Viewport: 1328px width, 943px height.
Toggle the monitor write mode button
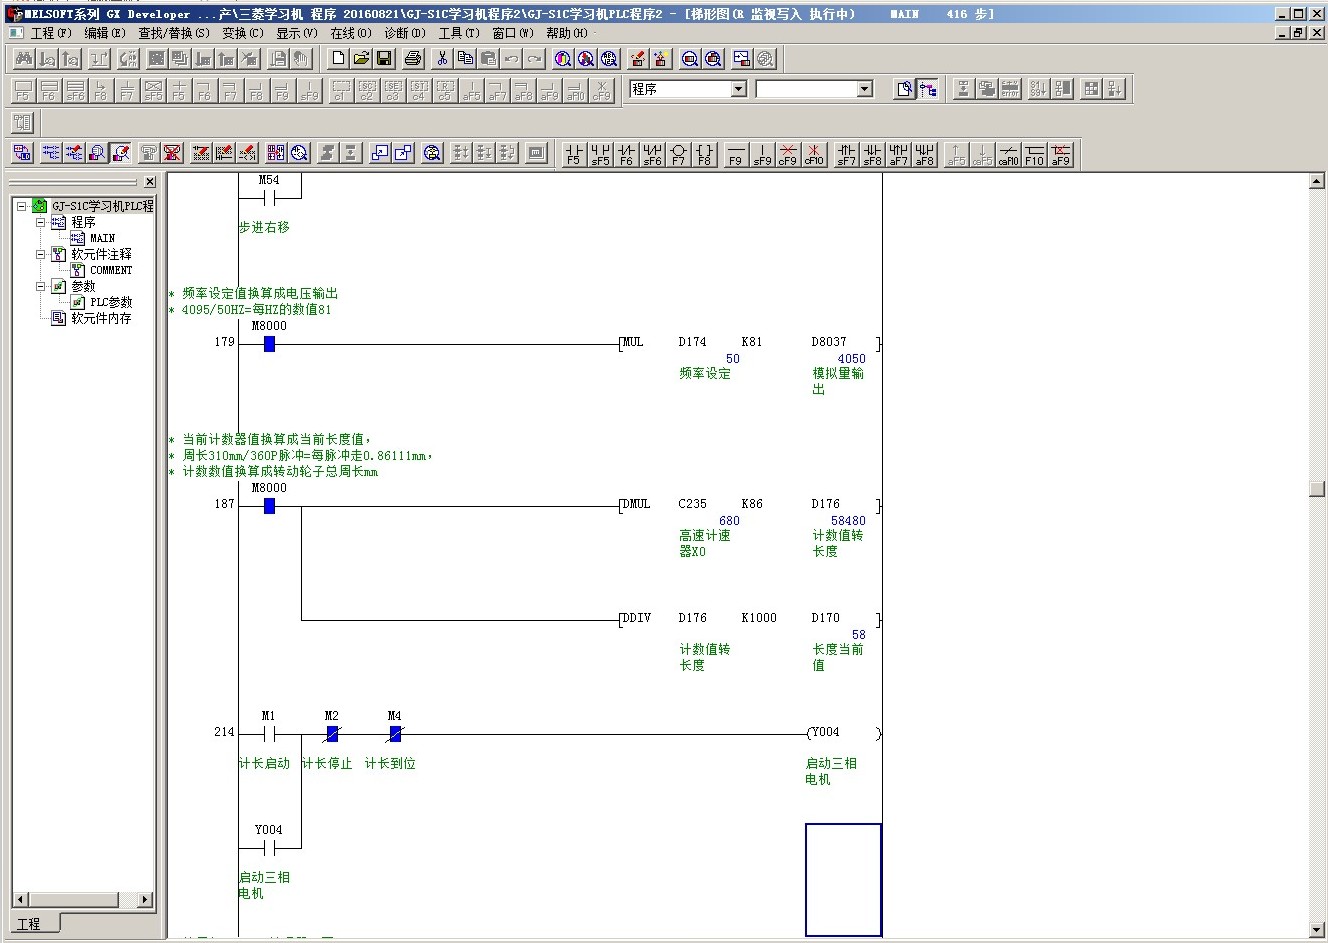[x=121, y=153]
